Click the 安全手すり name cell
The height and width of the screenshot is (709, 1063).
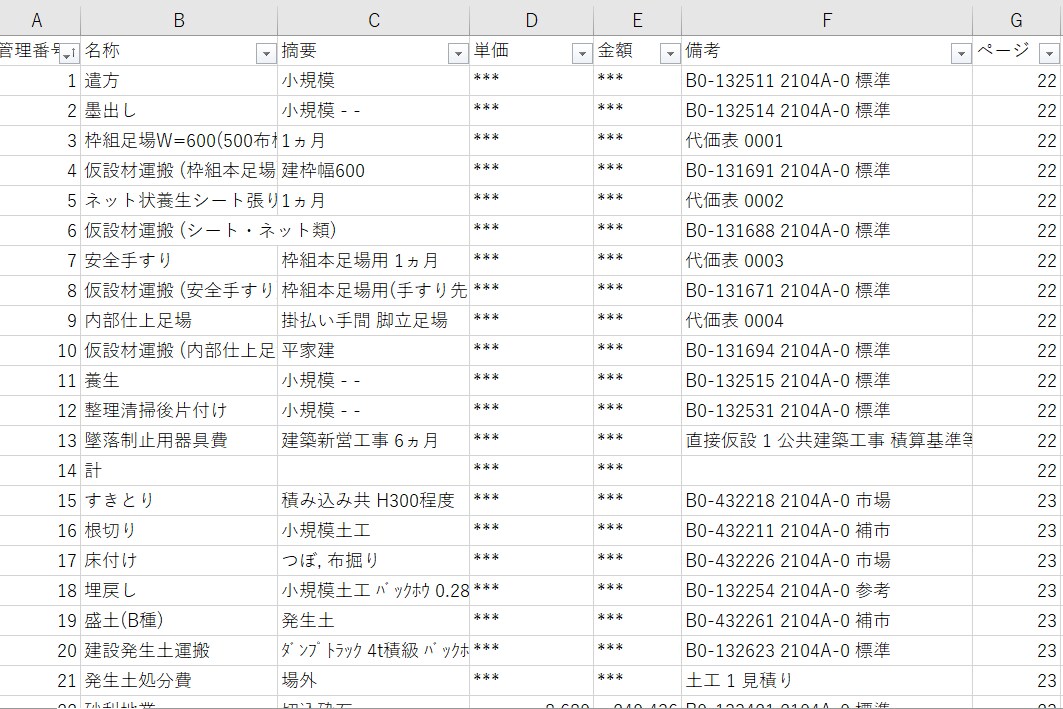coord(179,260)
